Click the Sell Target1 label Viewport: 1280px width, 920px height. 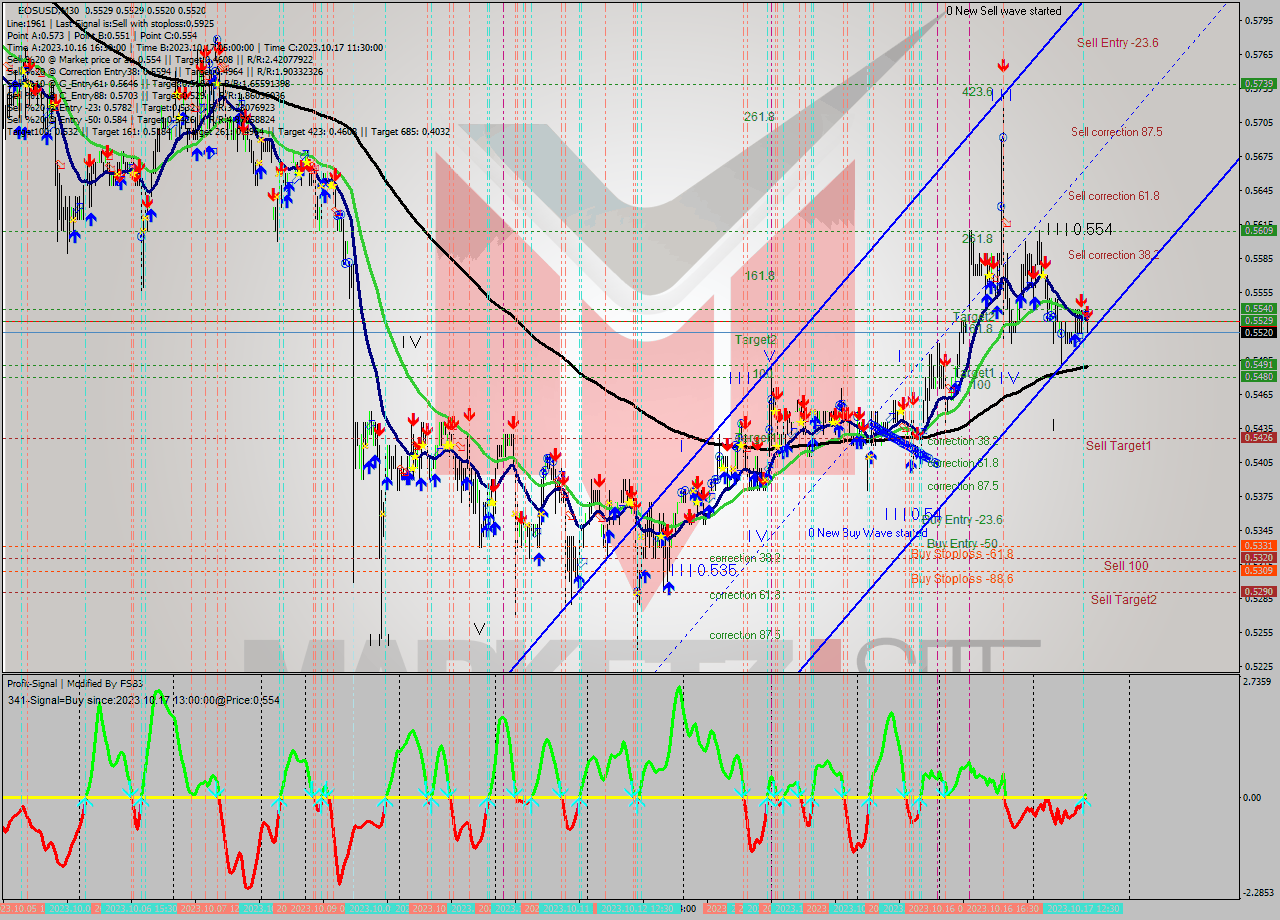coord(1118,446)
